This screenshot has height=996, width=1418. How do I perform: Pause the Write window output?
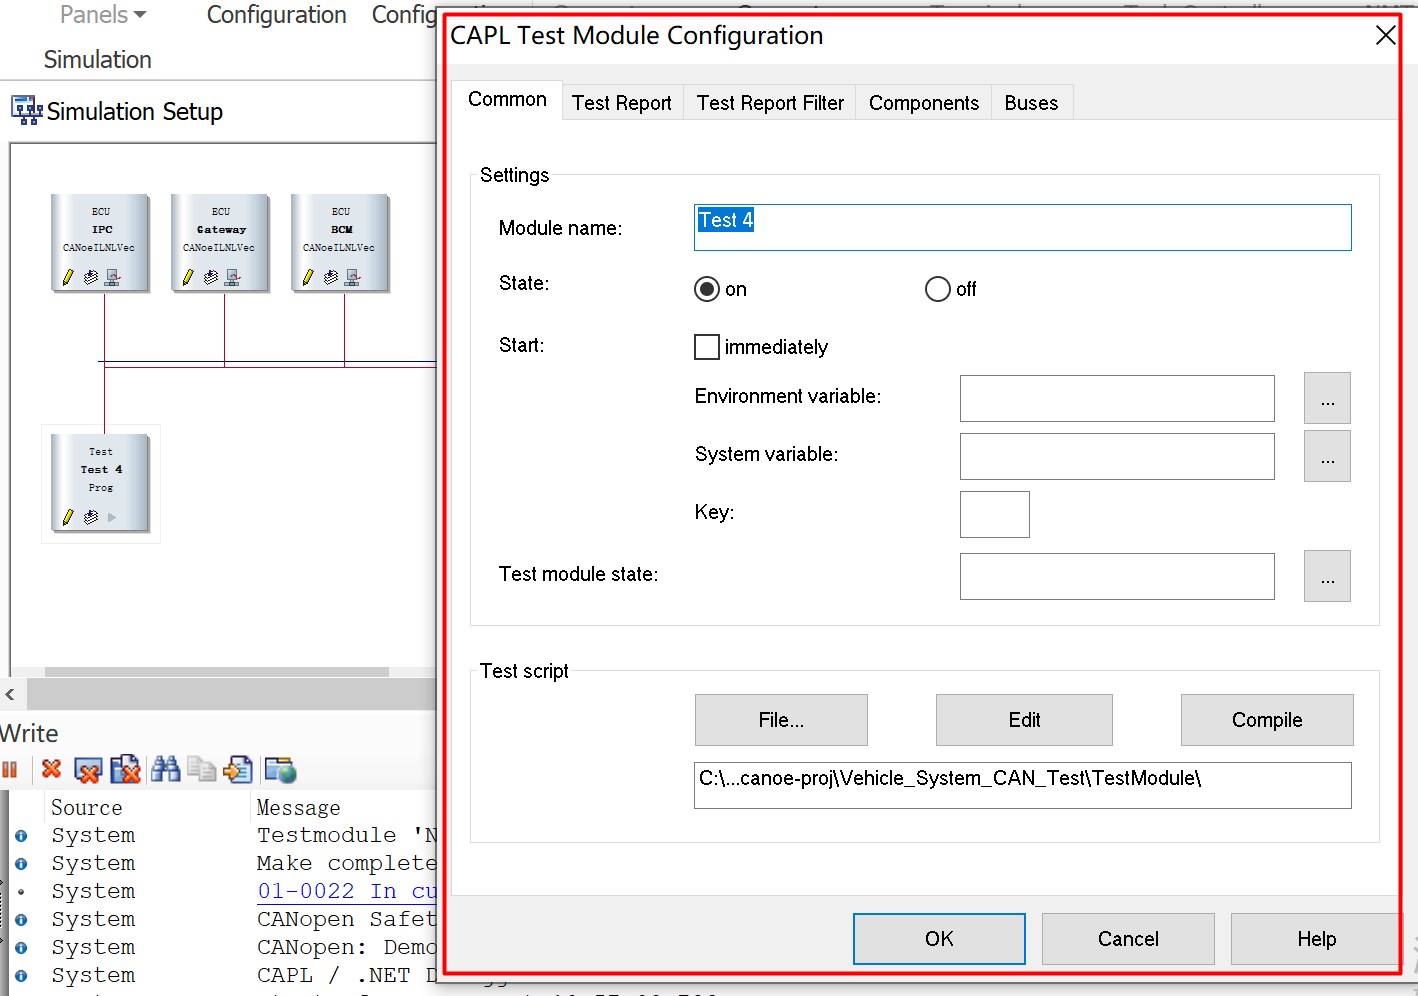[x=11, y=770]
